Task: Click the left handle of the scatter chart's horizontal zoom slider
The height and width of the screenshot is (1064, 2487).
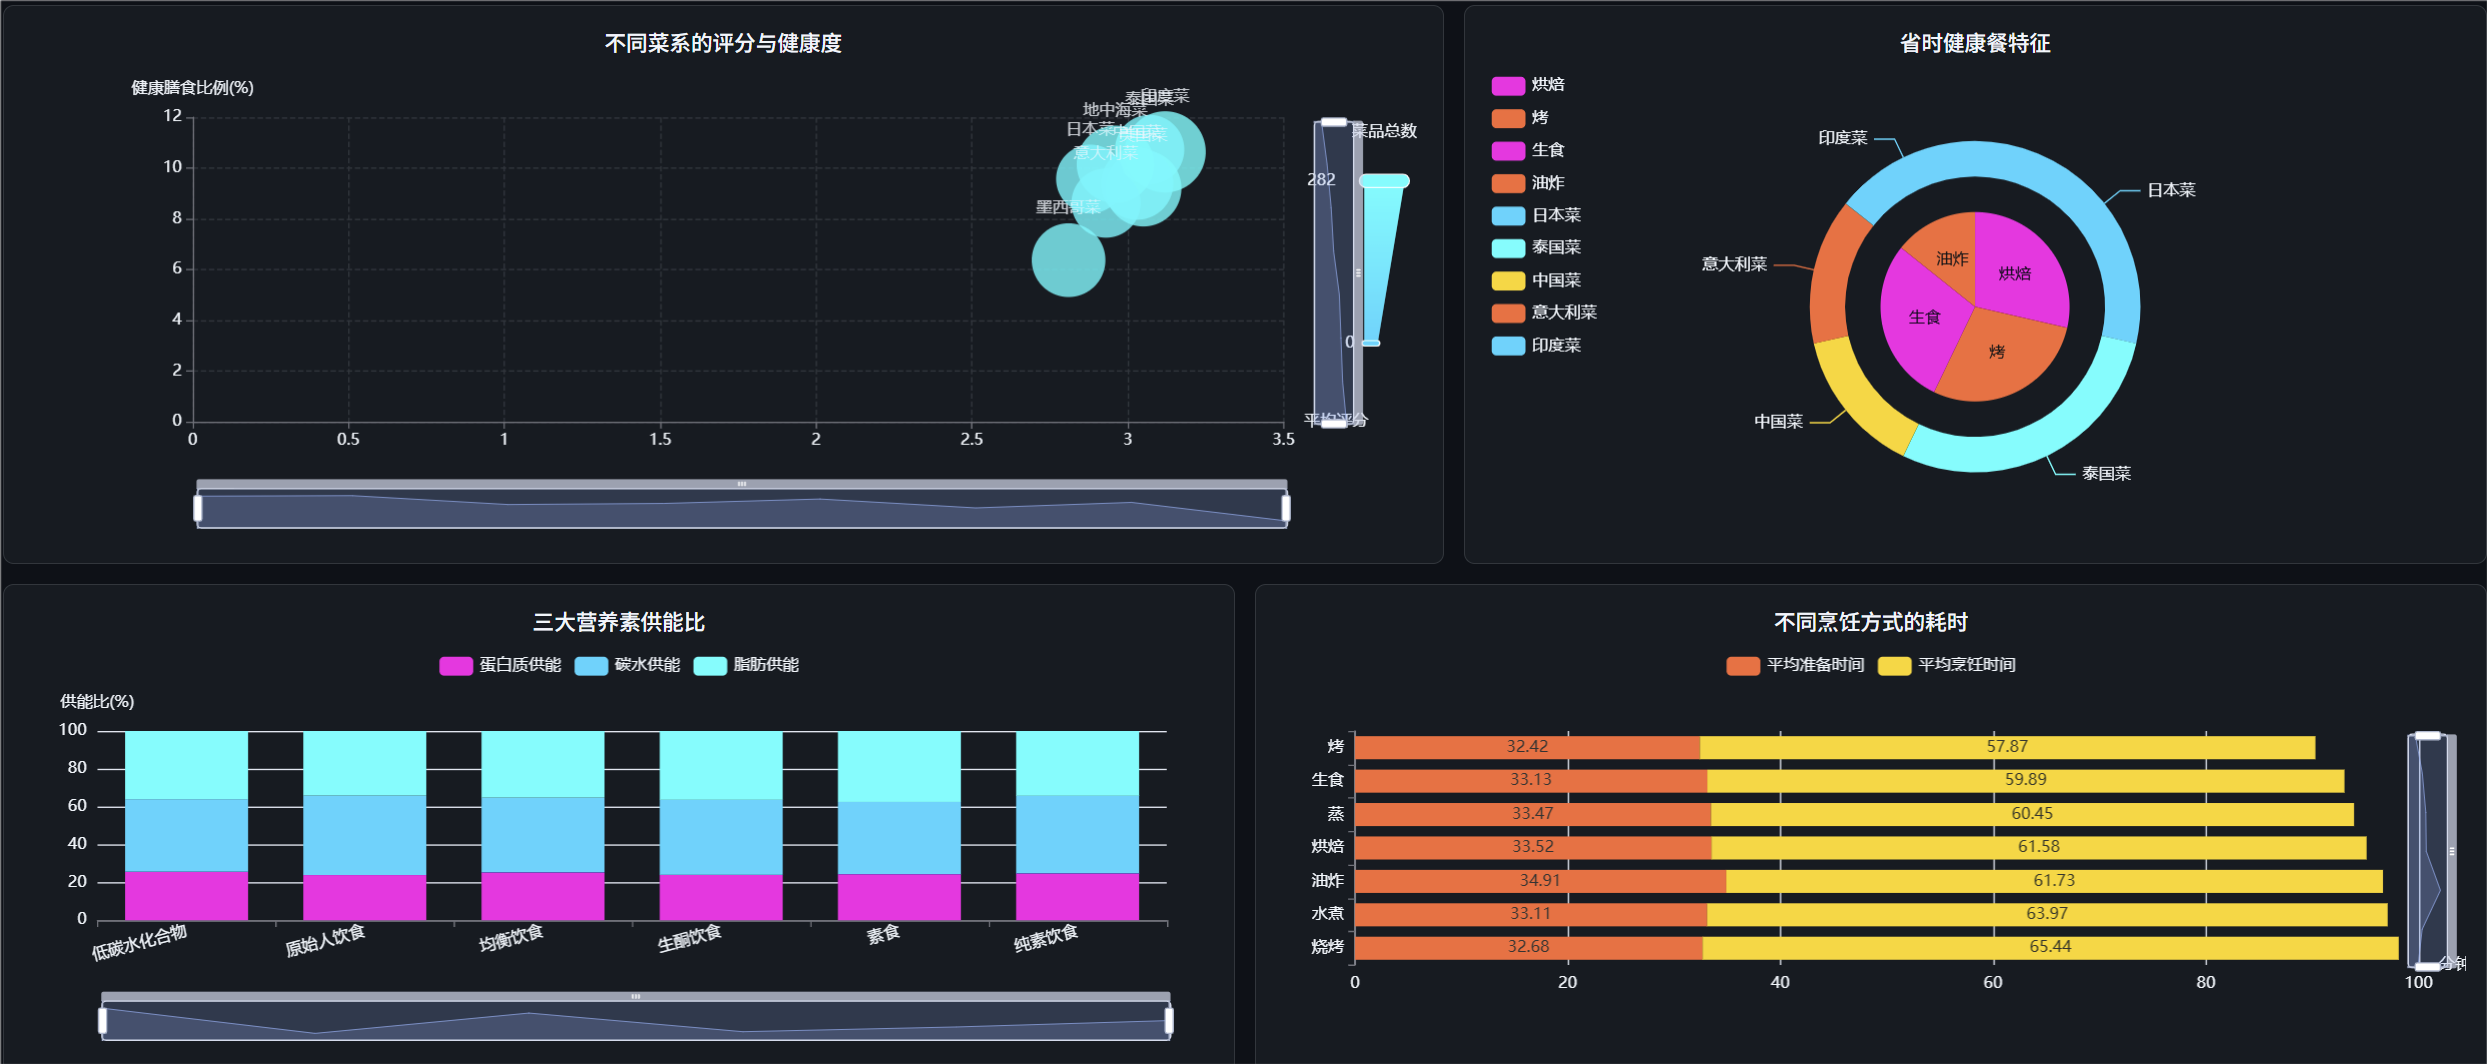Action: [x=198, y=509]
